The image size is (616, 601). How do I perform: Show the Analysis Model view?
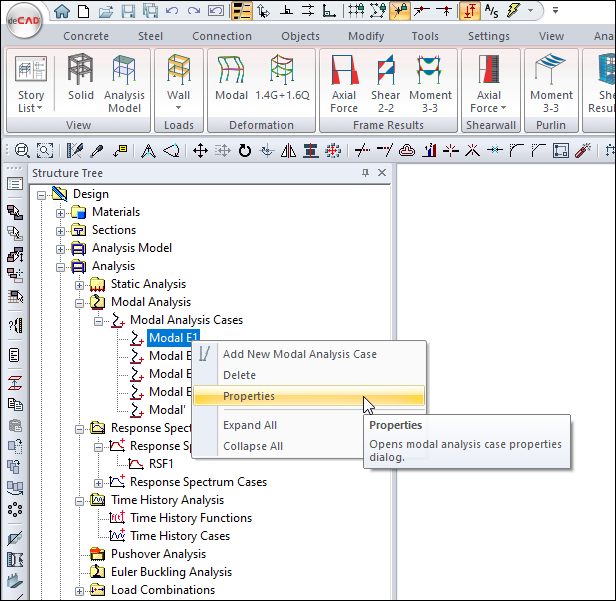tap(124, 83)
